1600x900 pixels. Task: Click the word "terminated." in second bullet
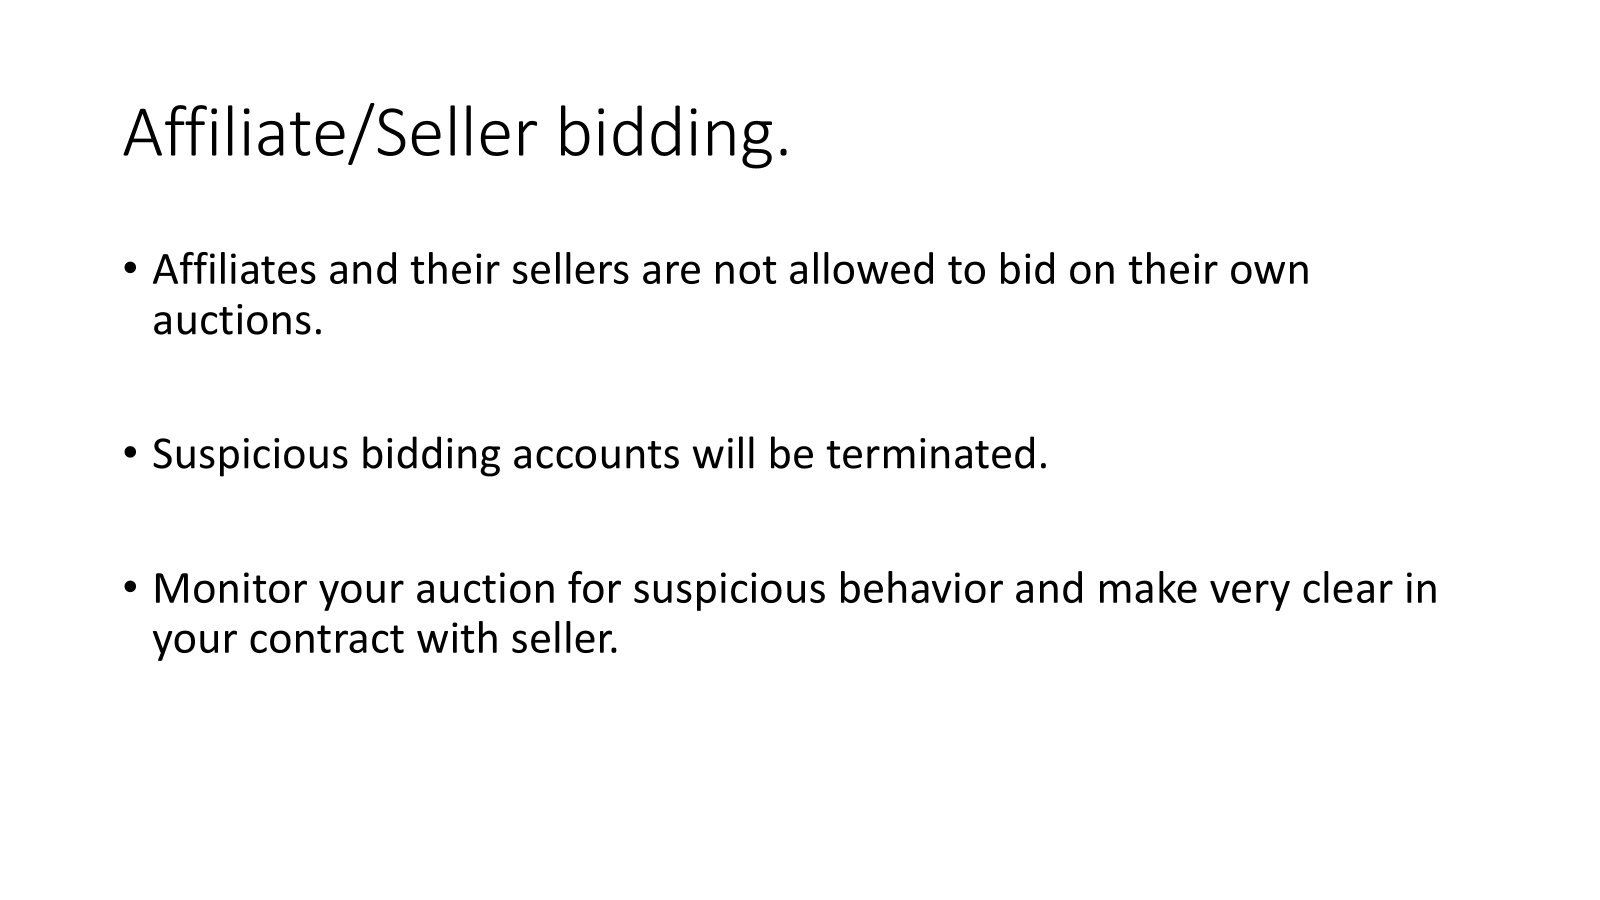tap(936, 454)
